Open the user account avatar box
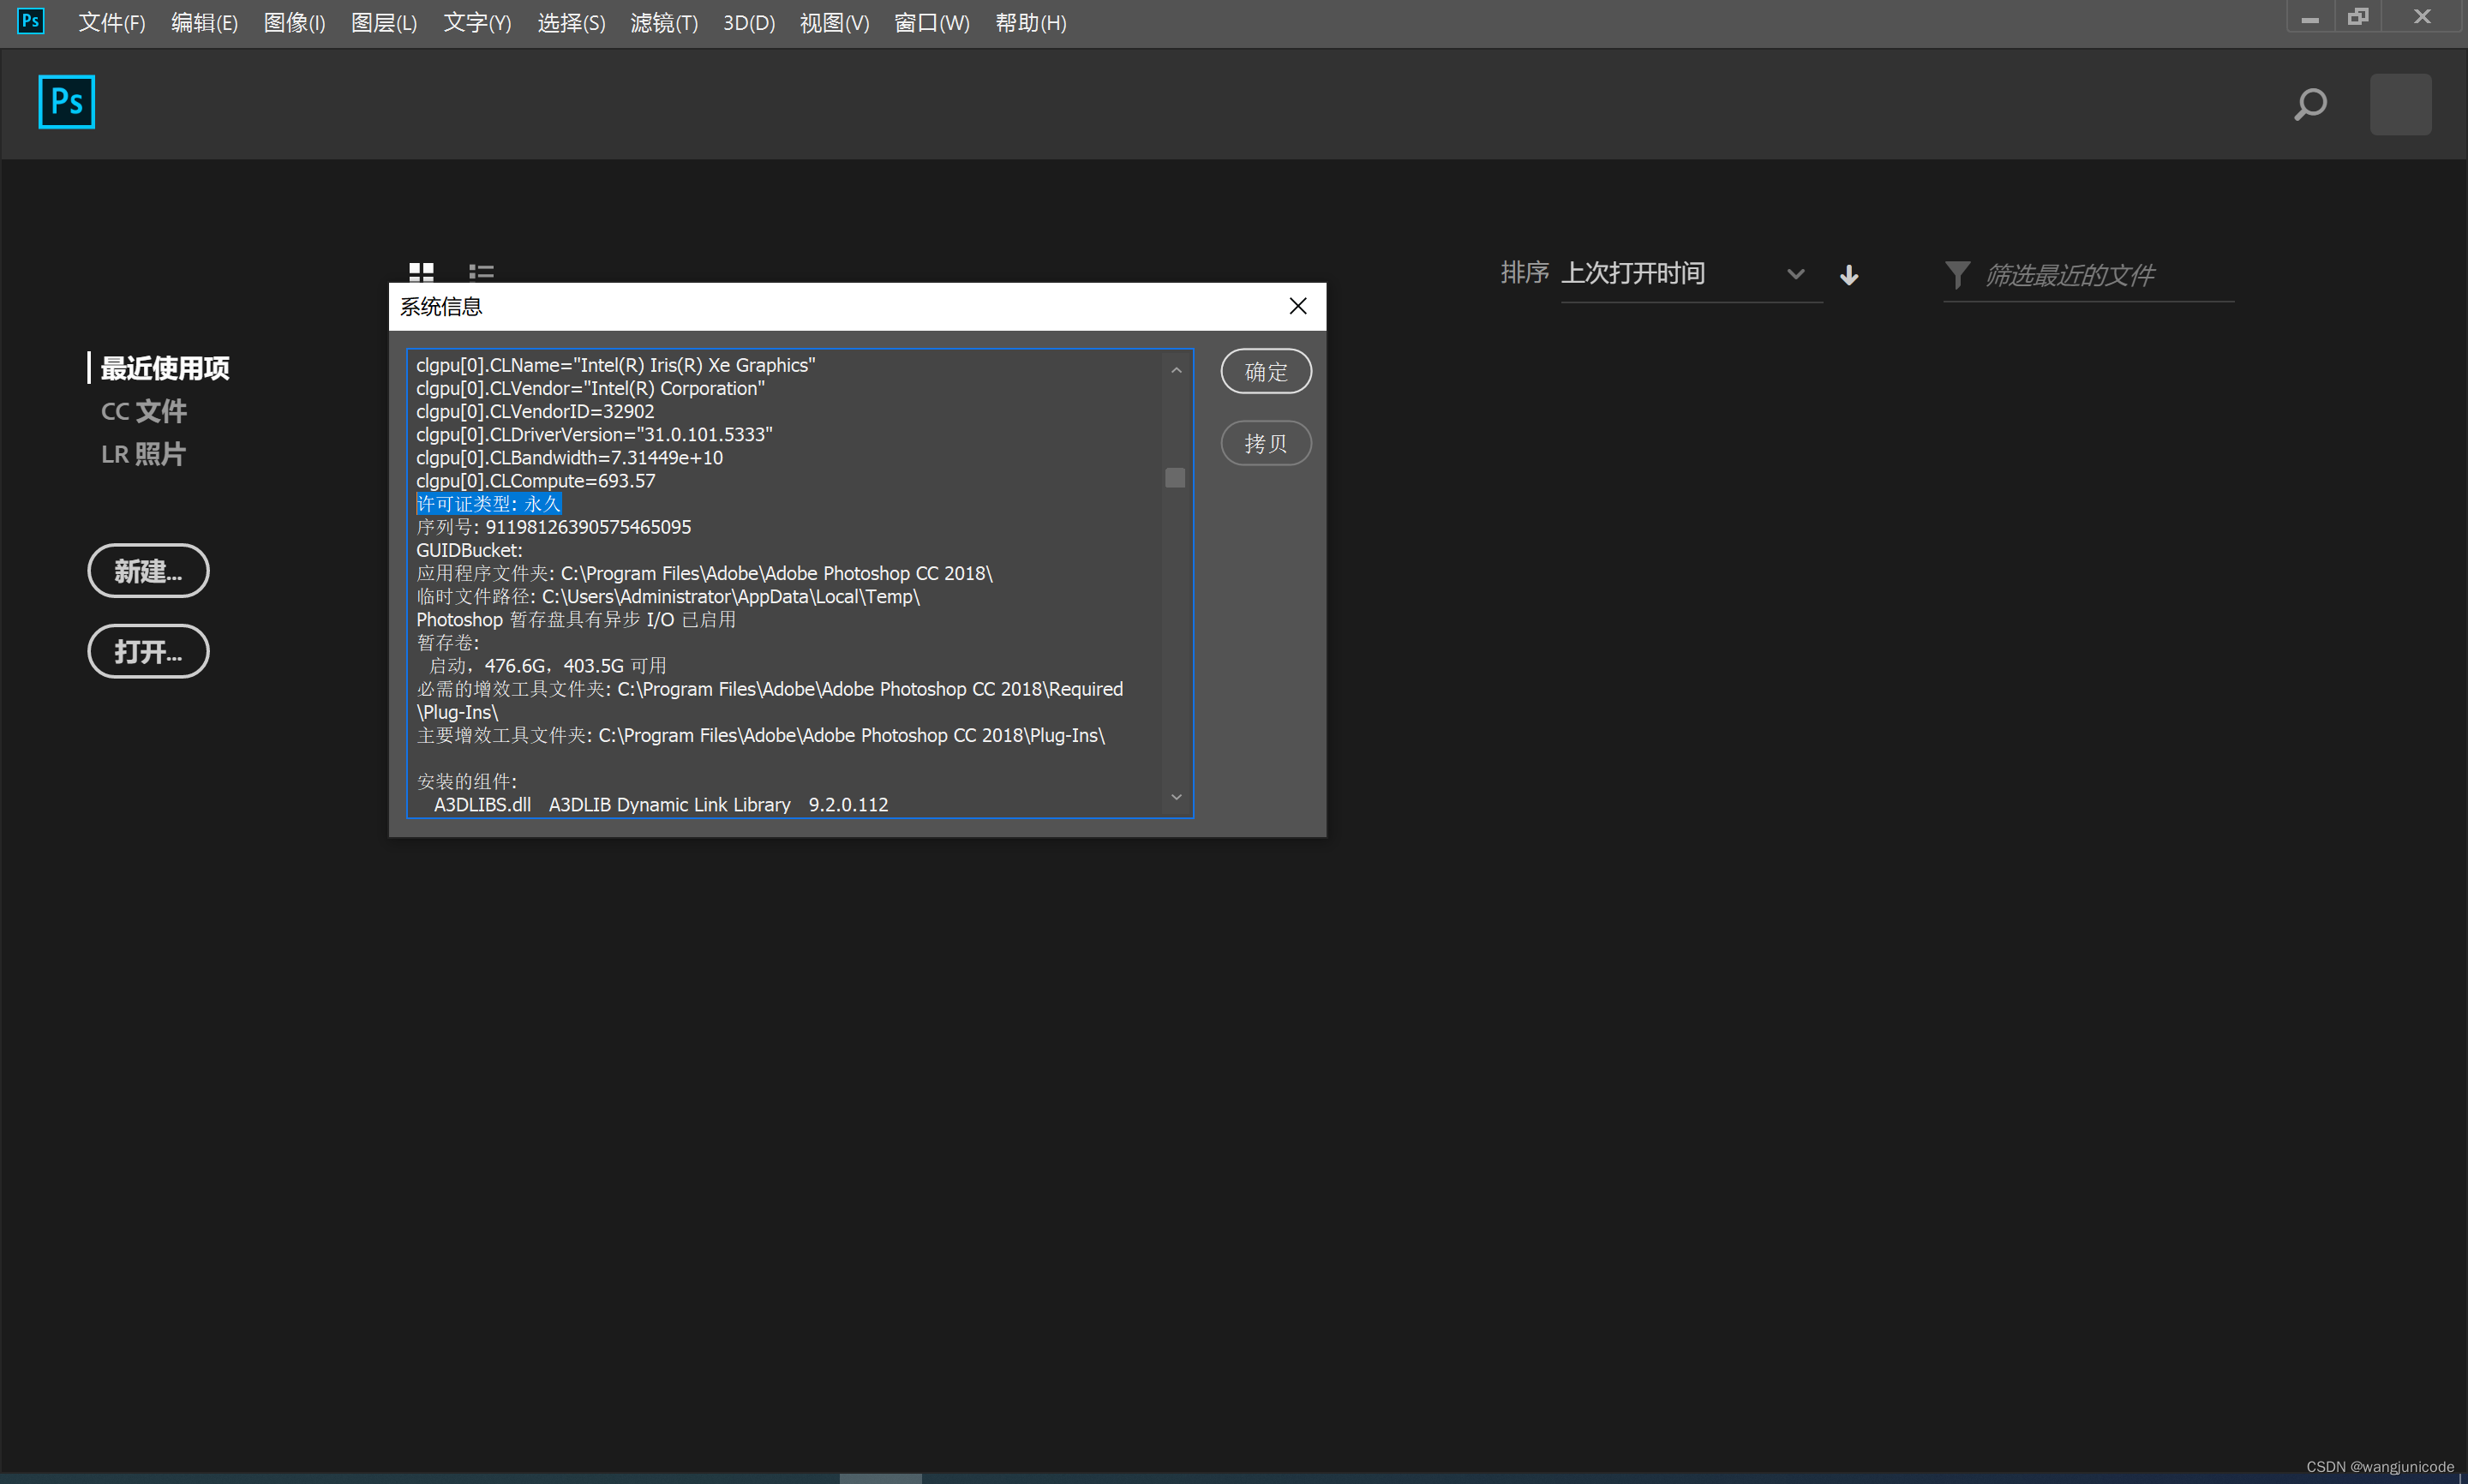The image size is (2468, 1484). [2400, 104]
